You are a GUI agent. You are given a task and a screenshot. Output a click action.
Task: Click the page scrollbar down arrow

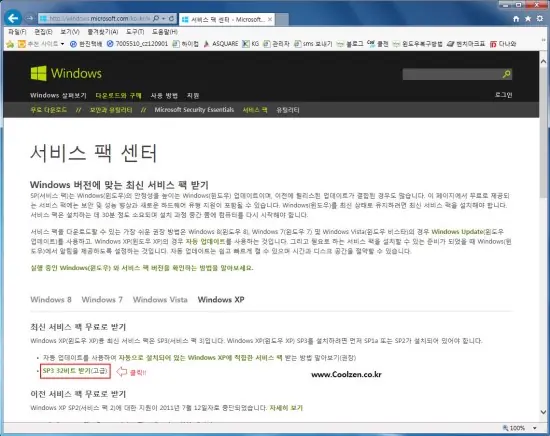tap(543, 412)
